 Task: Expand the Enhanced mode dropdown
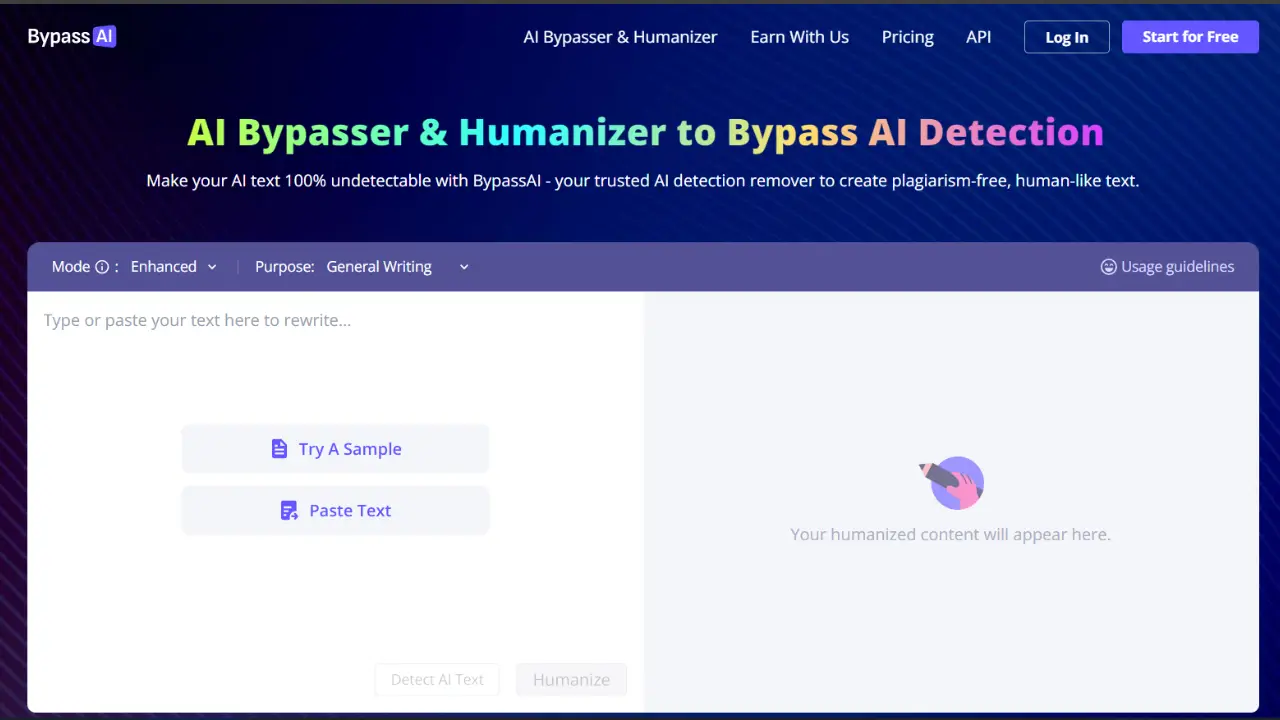click(x=174, y=267)
